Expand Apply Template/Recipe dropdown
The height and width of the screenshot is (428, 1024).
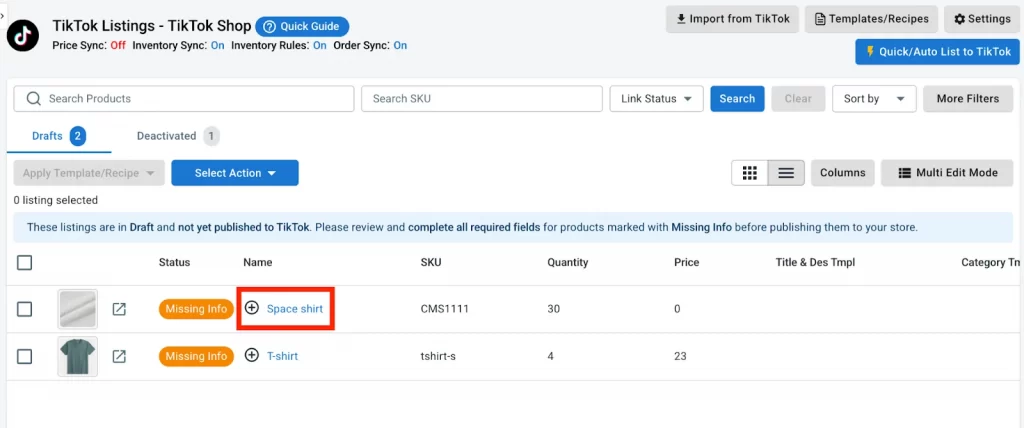coord(89,173)
